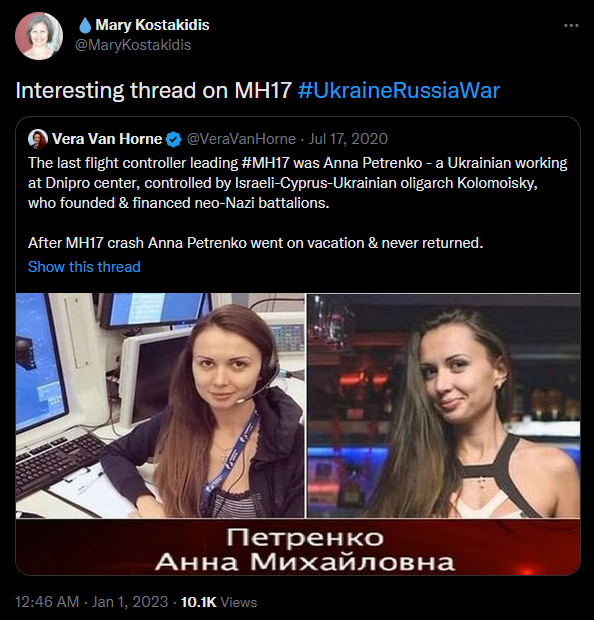Image resolution: width=594 pixels, height=620 pixels.
Task: Click the Mary Kostakidis display name
Action: tap(152, 25)
